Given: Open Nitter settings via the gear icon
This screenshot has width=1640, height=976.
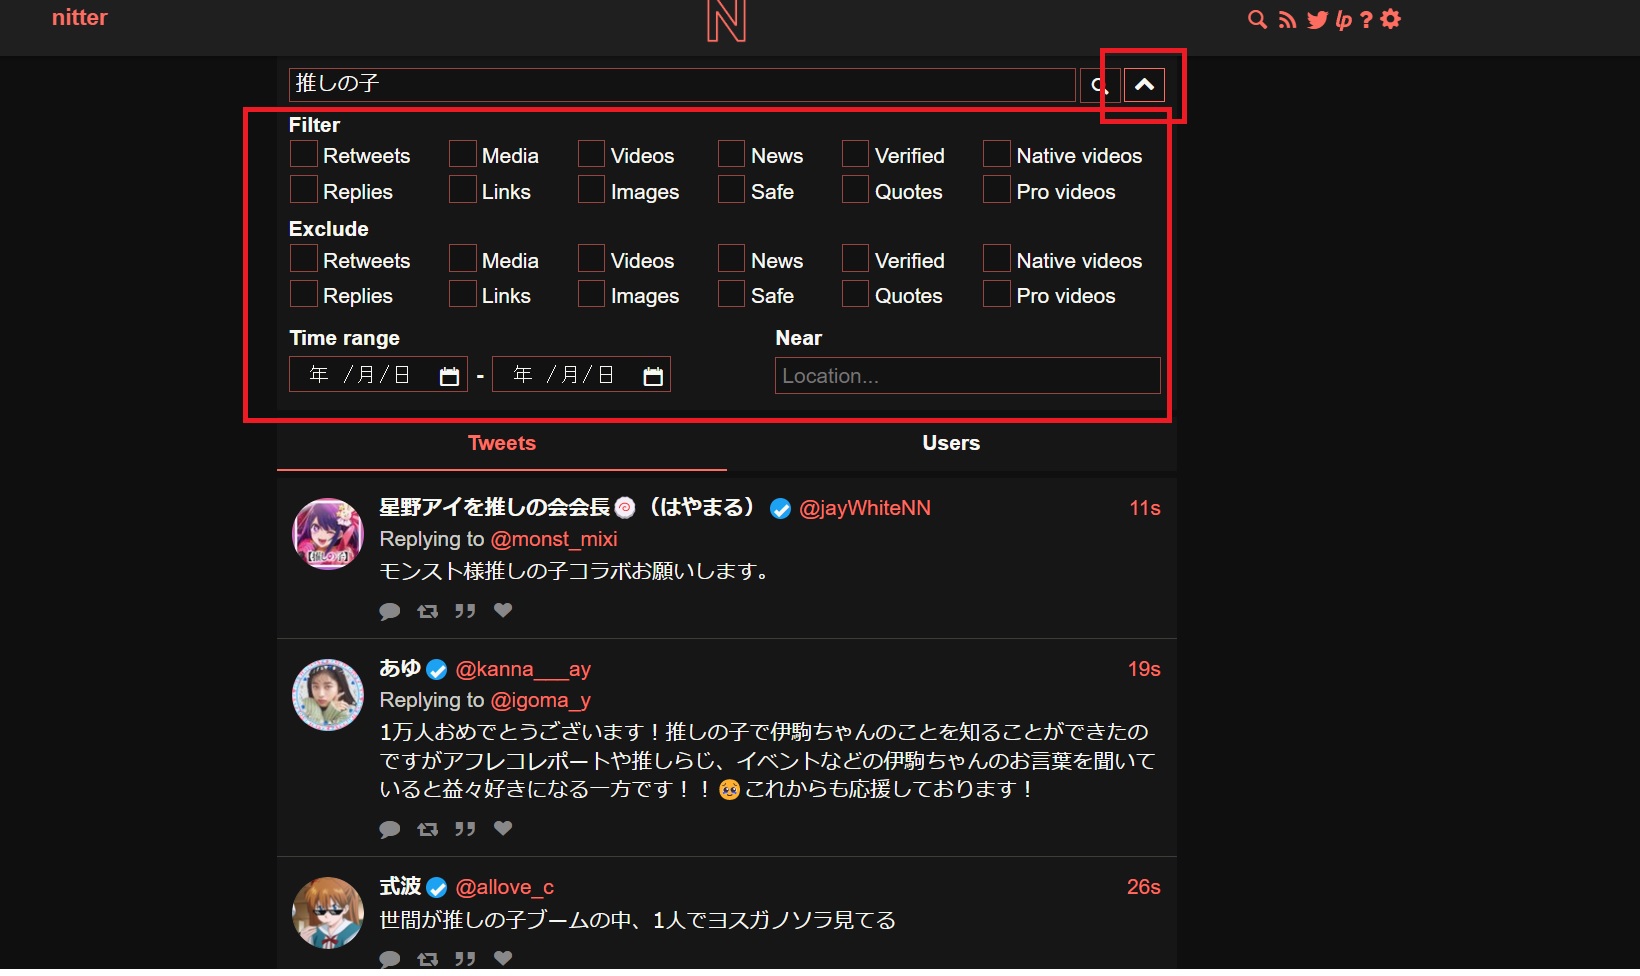Looking at the screenshot, I should pyautogui.click(x=1391, y=19).
